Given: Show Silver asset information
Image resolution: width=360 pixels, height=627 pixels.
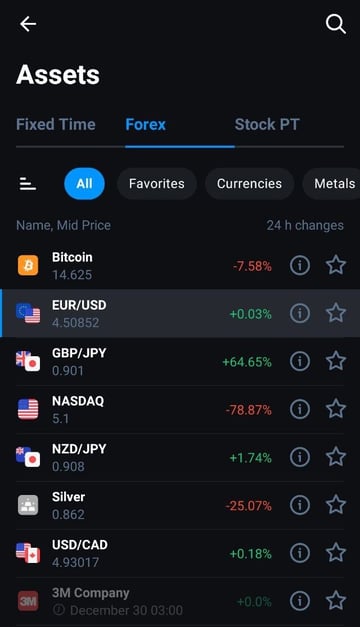Looking at the screenshot, I should [x=300, y=505].
